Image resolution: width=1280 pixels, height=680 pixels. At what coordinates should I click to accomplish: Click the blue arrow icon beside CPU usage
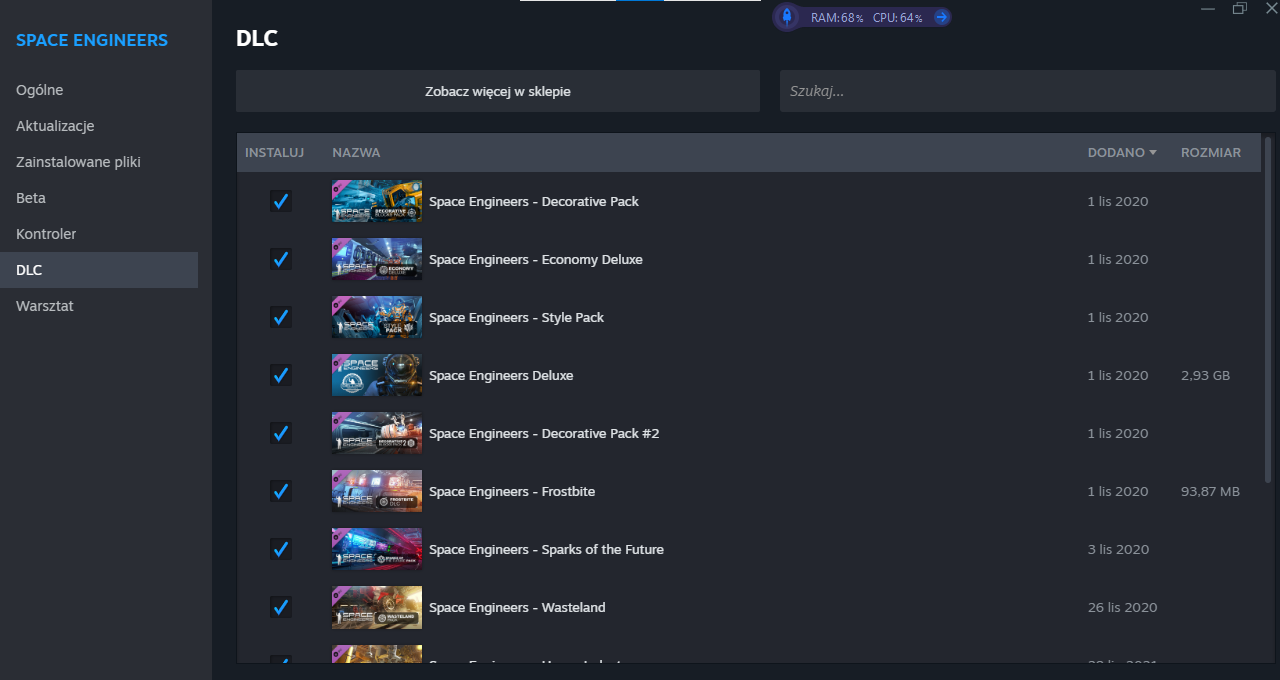point(940,17)
